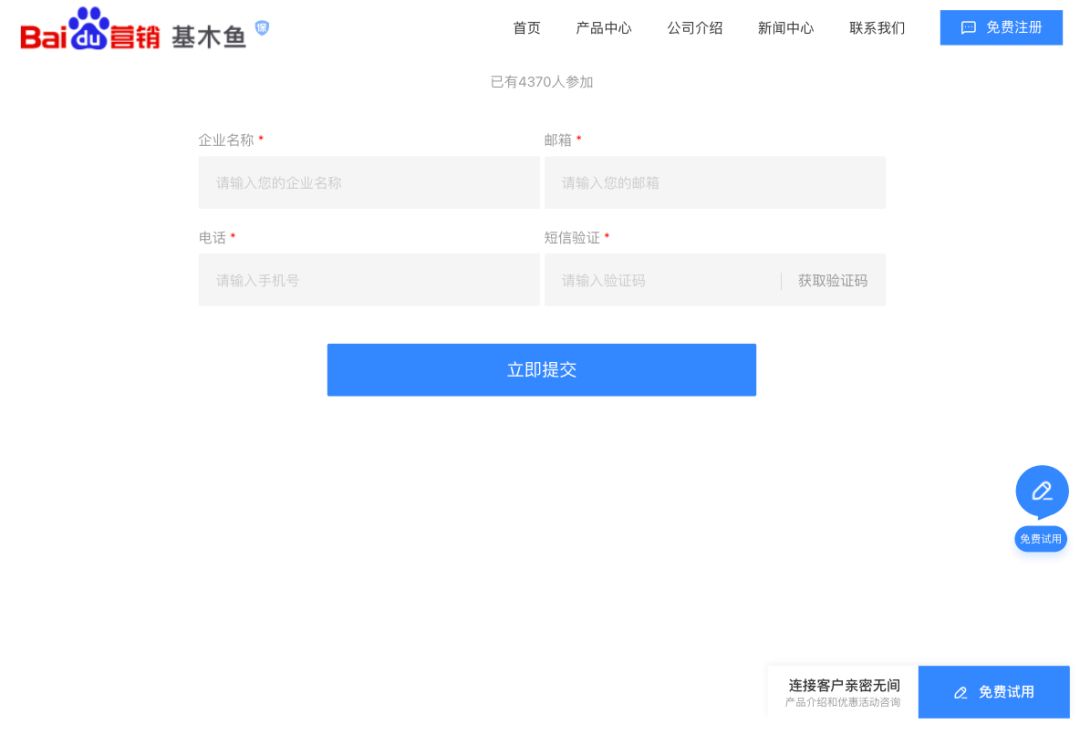Image resolution: width=1080 pixels, height=735 pixels.
Task: Click the chat bubble icon in 免费注册
Action: coord(967,28)
